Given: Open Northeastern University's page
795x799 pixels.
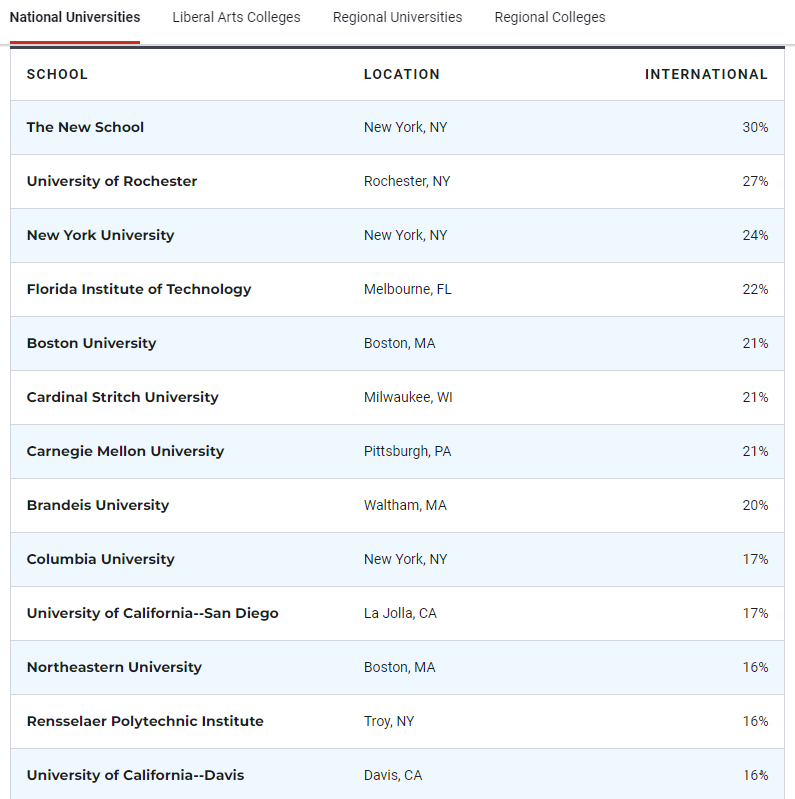Looking at the screenshot, I should (114, 667).
